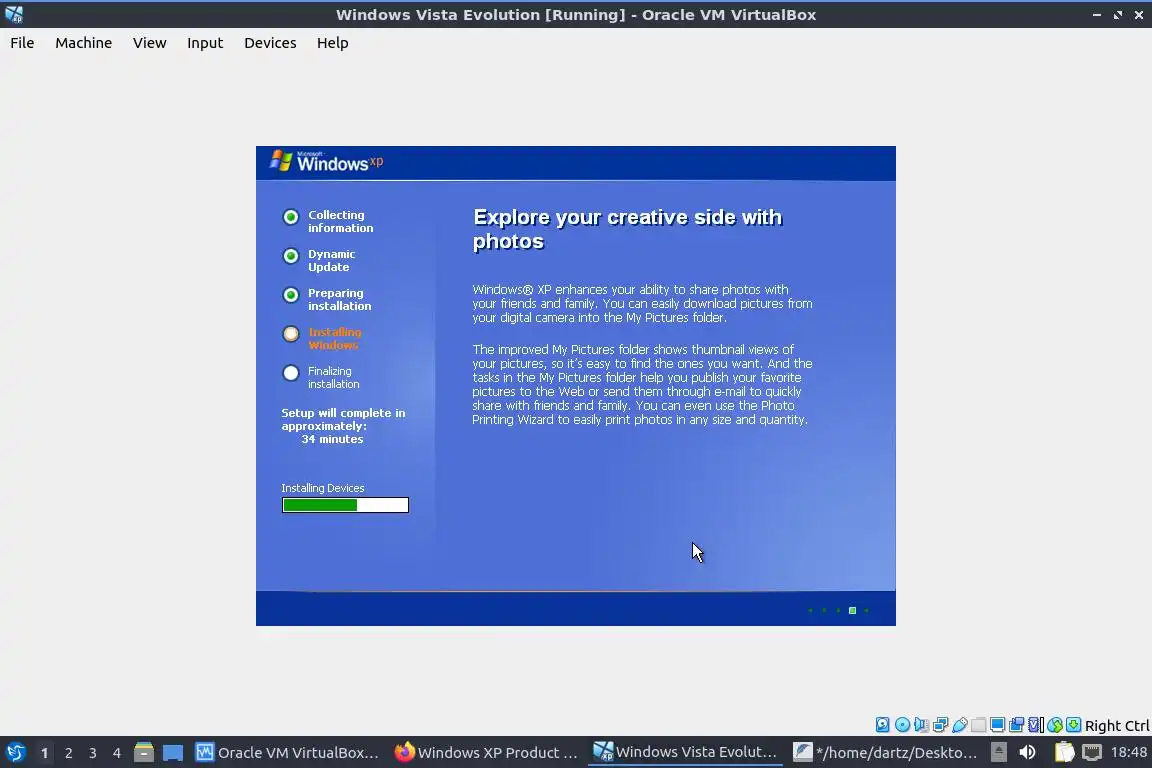Switch to workspace 1
The height and width of the screenshot is (768, 1152).
(x=45, y=753)
